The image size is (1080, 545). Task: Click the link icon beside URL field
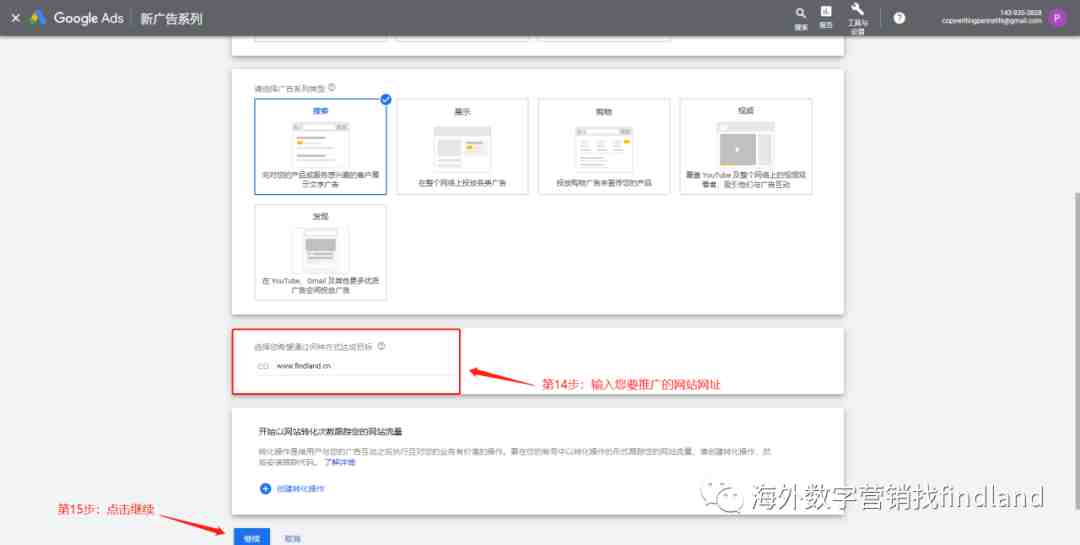263,367
